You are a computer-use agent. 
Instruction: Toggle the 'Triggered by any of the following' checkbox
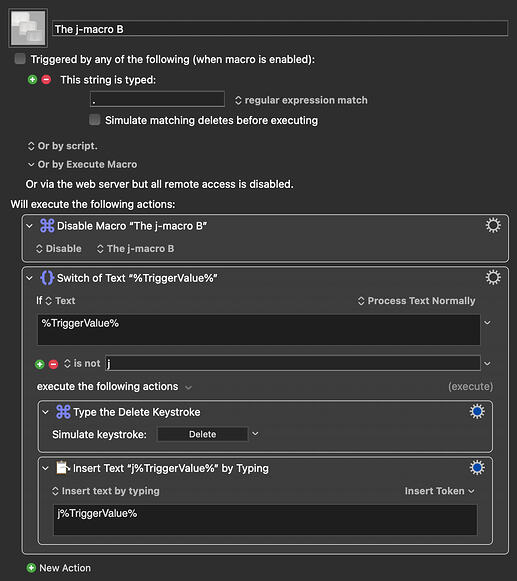pyautogui.click(x=20, y=59)
